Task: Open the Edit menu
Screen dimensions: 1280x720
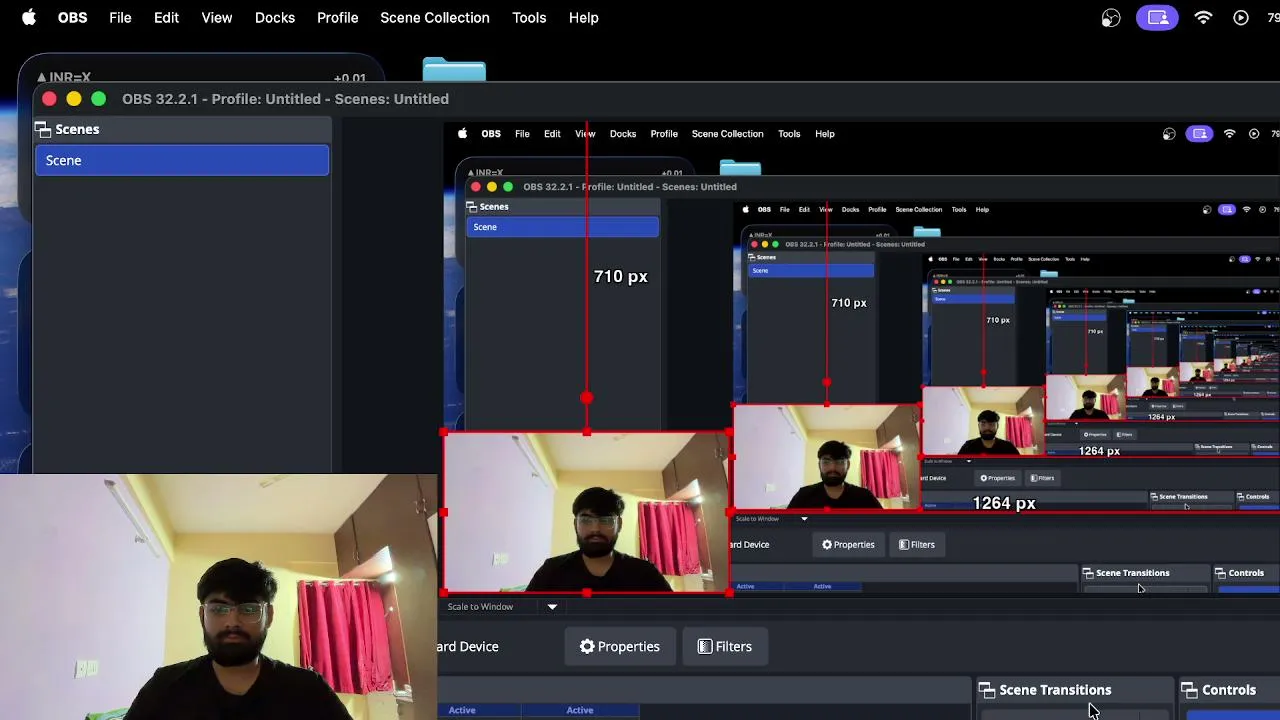Action: coord(166,17)
